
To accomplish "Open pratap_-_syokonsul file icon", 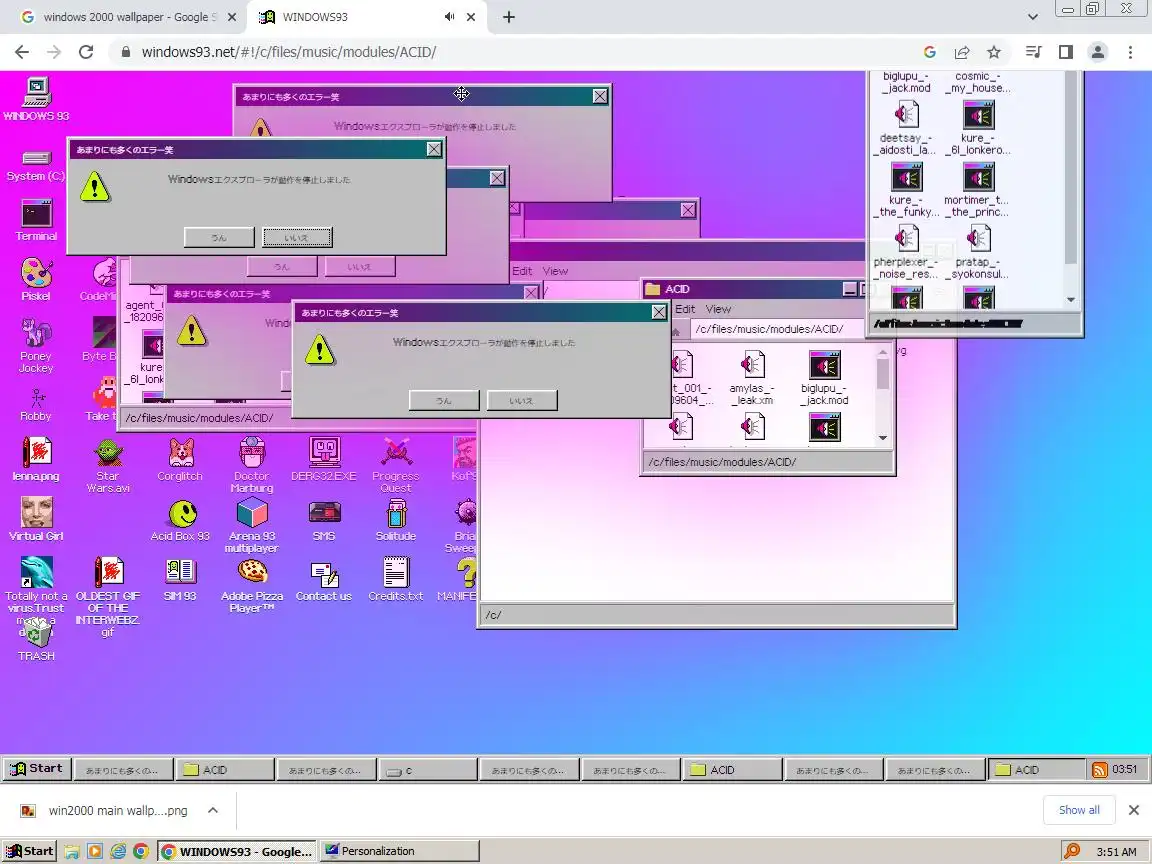I will pos(978,252).
